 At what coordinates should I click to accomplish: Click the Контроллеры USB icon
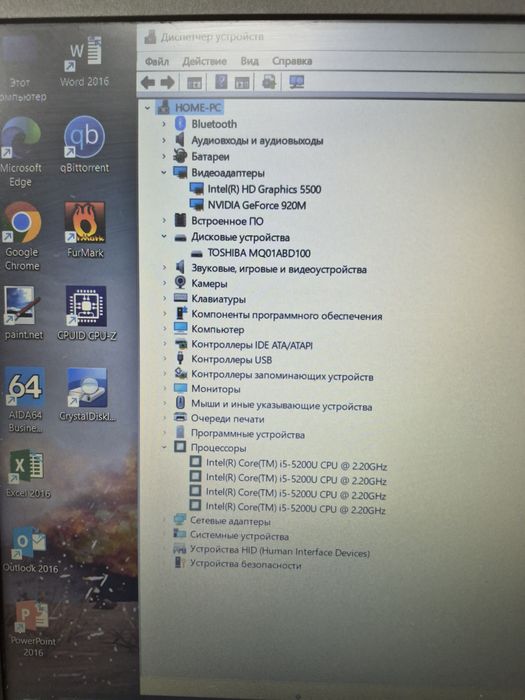(180, 358)
